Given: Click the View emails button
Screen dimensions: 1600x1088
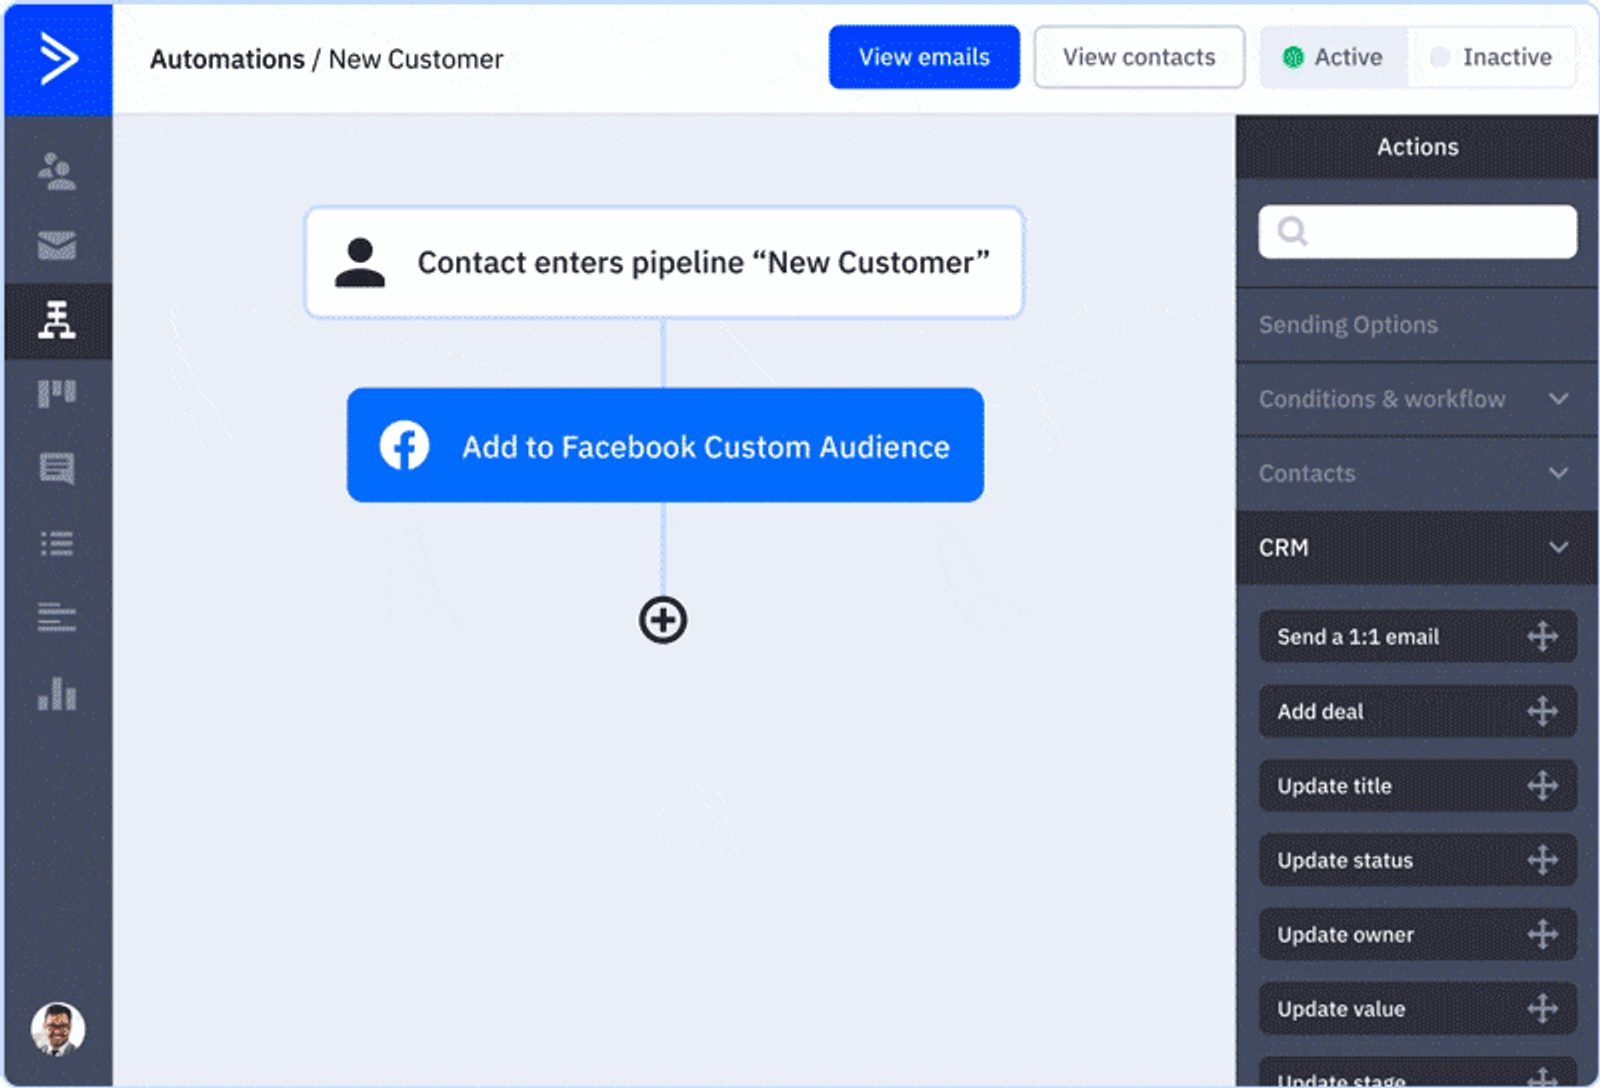Looking at the screenshot, I should tap(924, 58).
